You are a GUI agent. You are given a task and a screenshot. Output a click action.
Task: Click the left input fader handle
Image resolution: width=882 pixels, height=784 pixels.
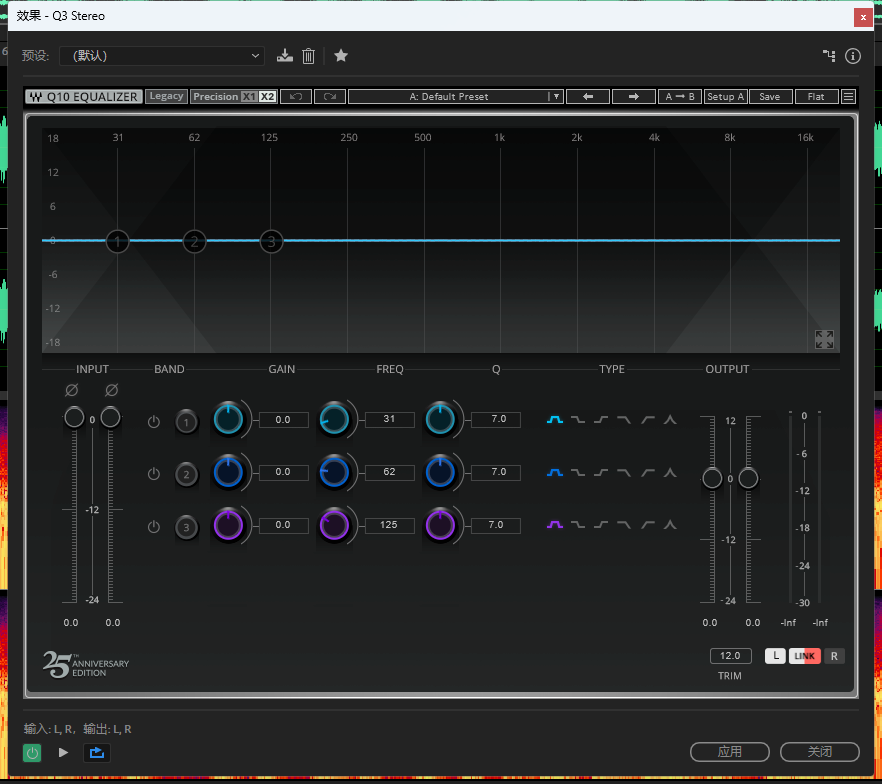point(74,417)
